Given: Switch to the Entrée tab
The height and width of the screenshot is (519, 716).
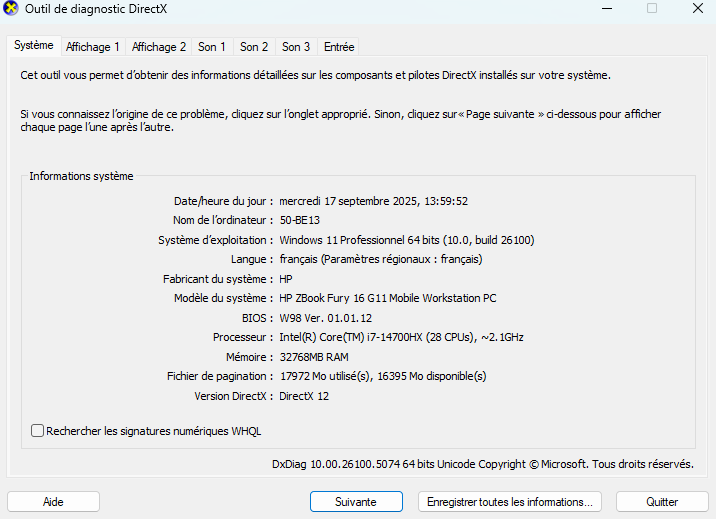Looking at the screenshot, I should pyautogui.click(x=339, y=47).
